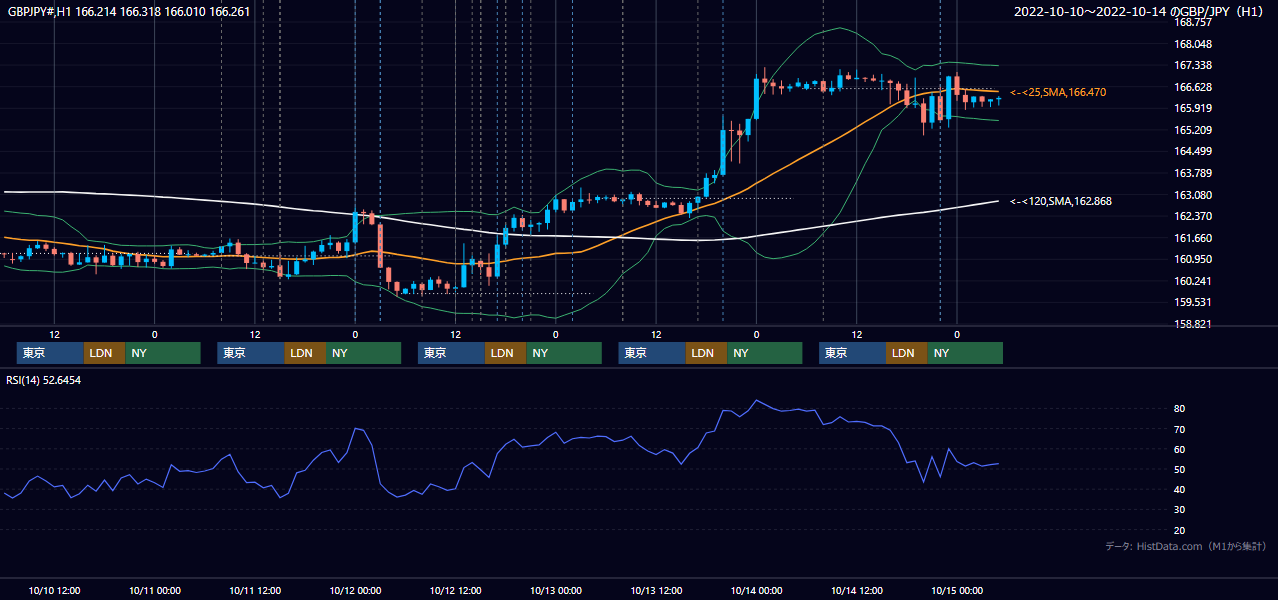Screen dimensions: 1278x600
Task: Click the 162.370 price level
Action: (x=1192, y=216)
